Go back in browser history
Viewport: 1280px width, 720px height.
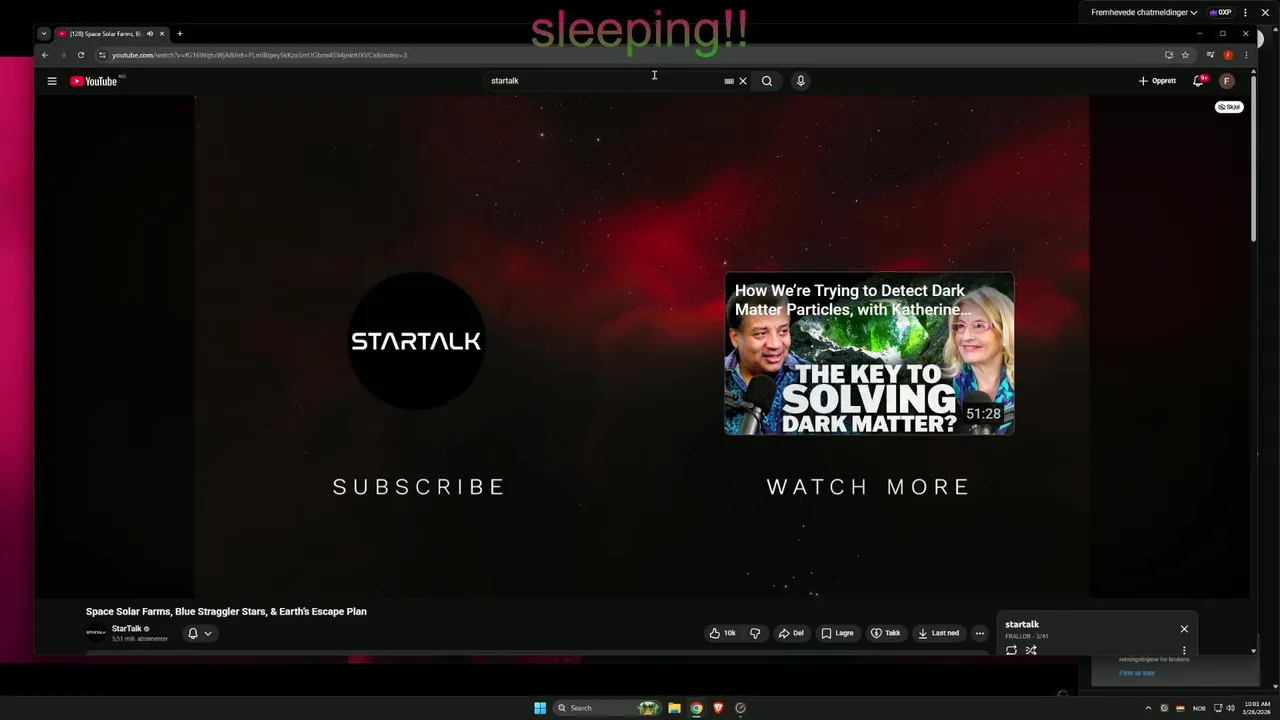pos(45,55)
